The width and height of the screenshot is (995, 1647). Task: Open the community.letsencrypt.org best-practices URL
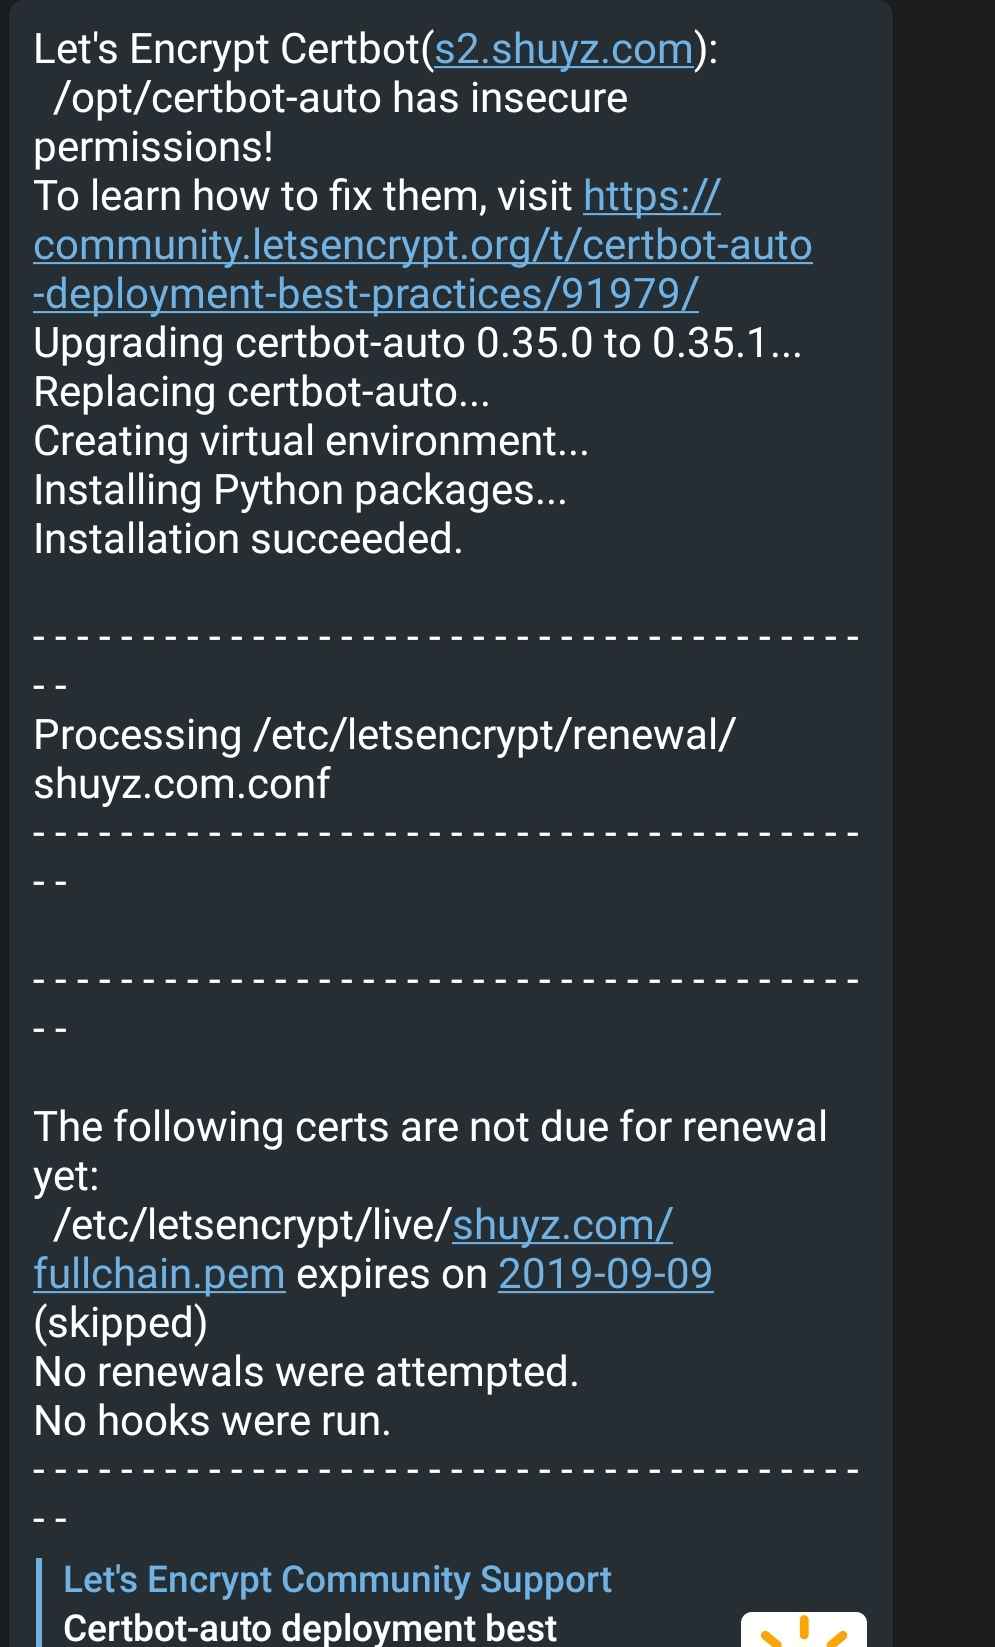422,246
